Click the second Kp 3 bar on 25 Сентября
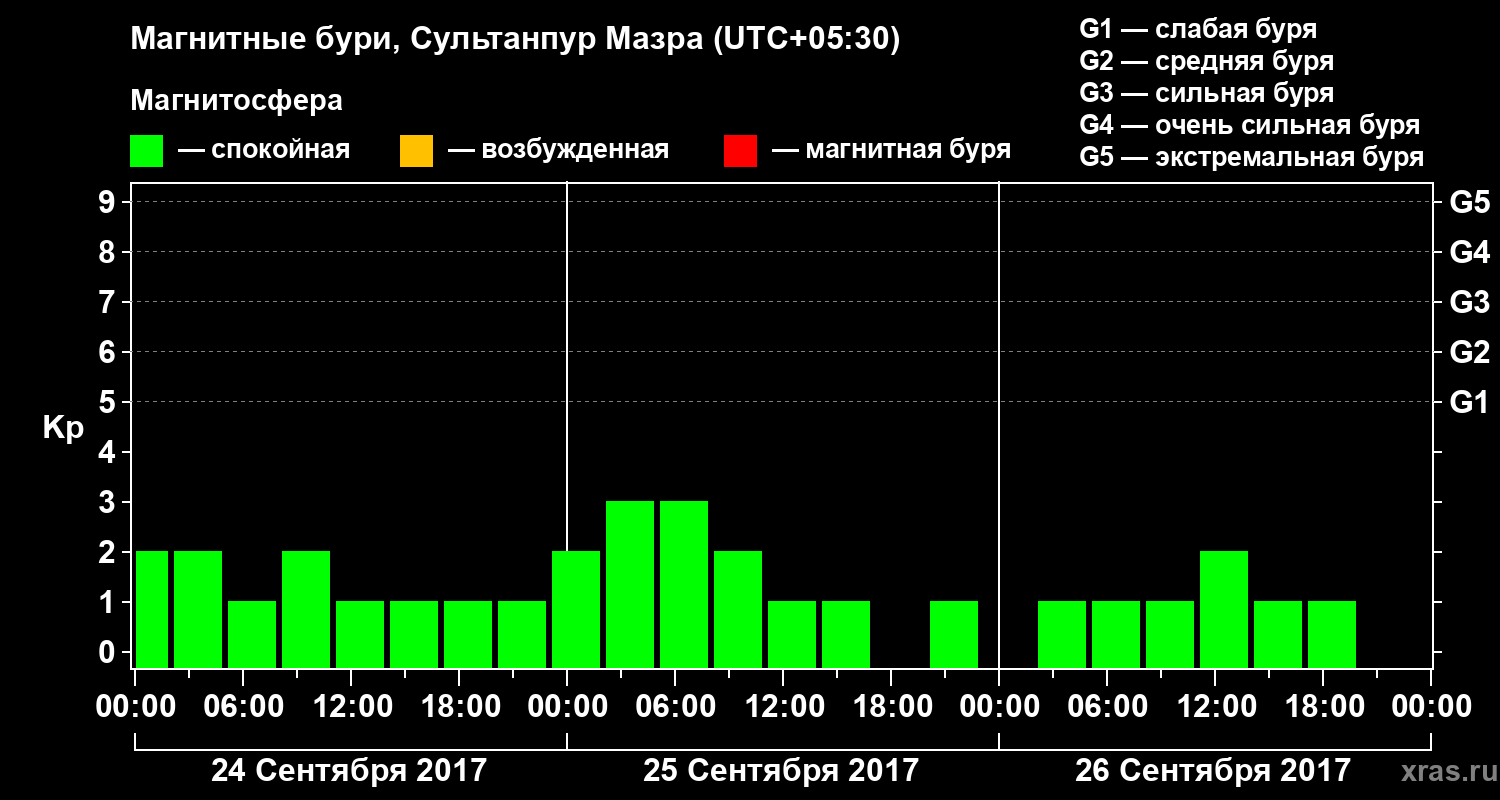 coord(684,584)
